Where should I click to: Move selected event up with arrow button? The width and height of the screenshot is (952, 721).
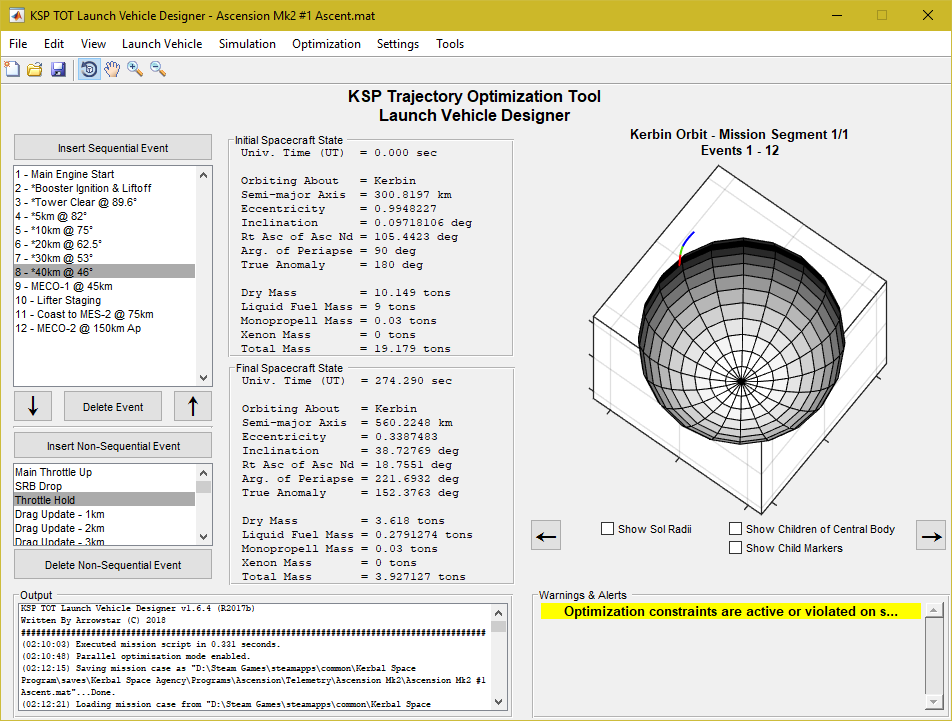pos(193,406)
